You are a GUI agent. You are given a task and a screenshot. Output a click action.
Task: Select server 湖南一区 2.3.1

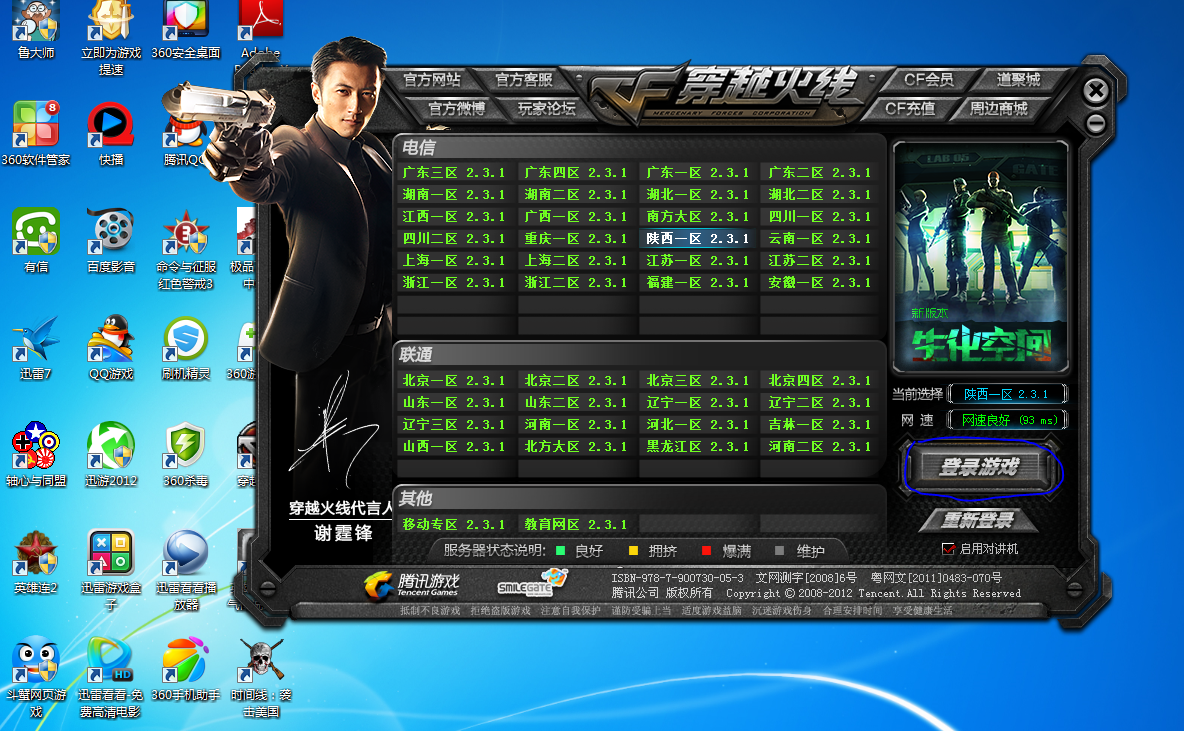tap(454, 194)
